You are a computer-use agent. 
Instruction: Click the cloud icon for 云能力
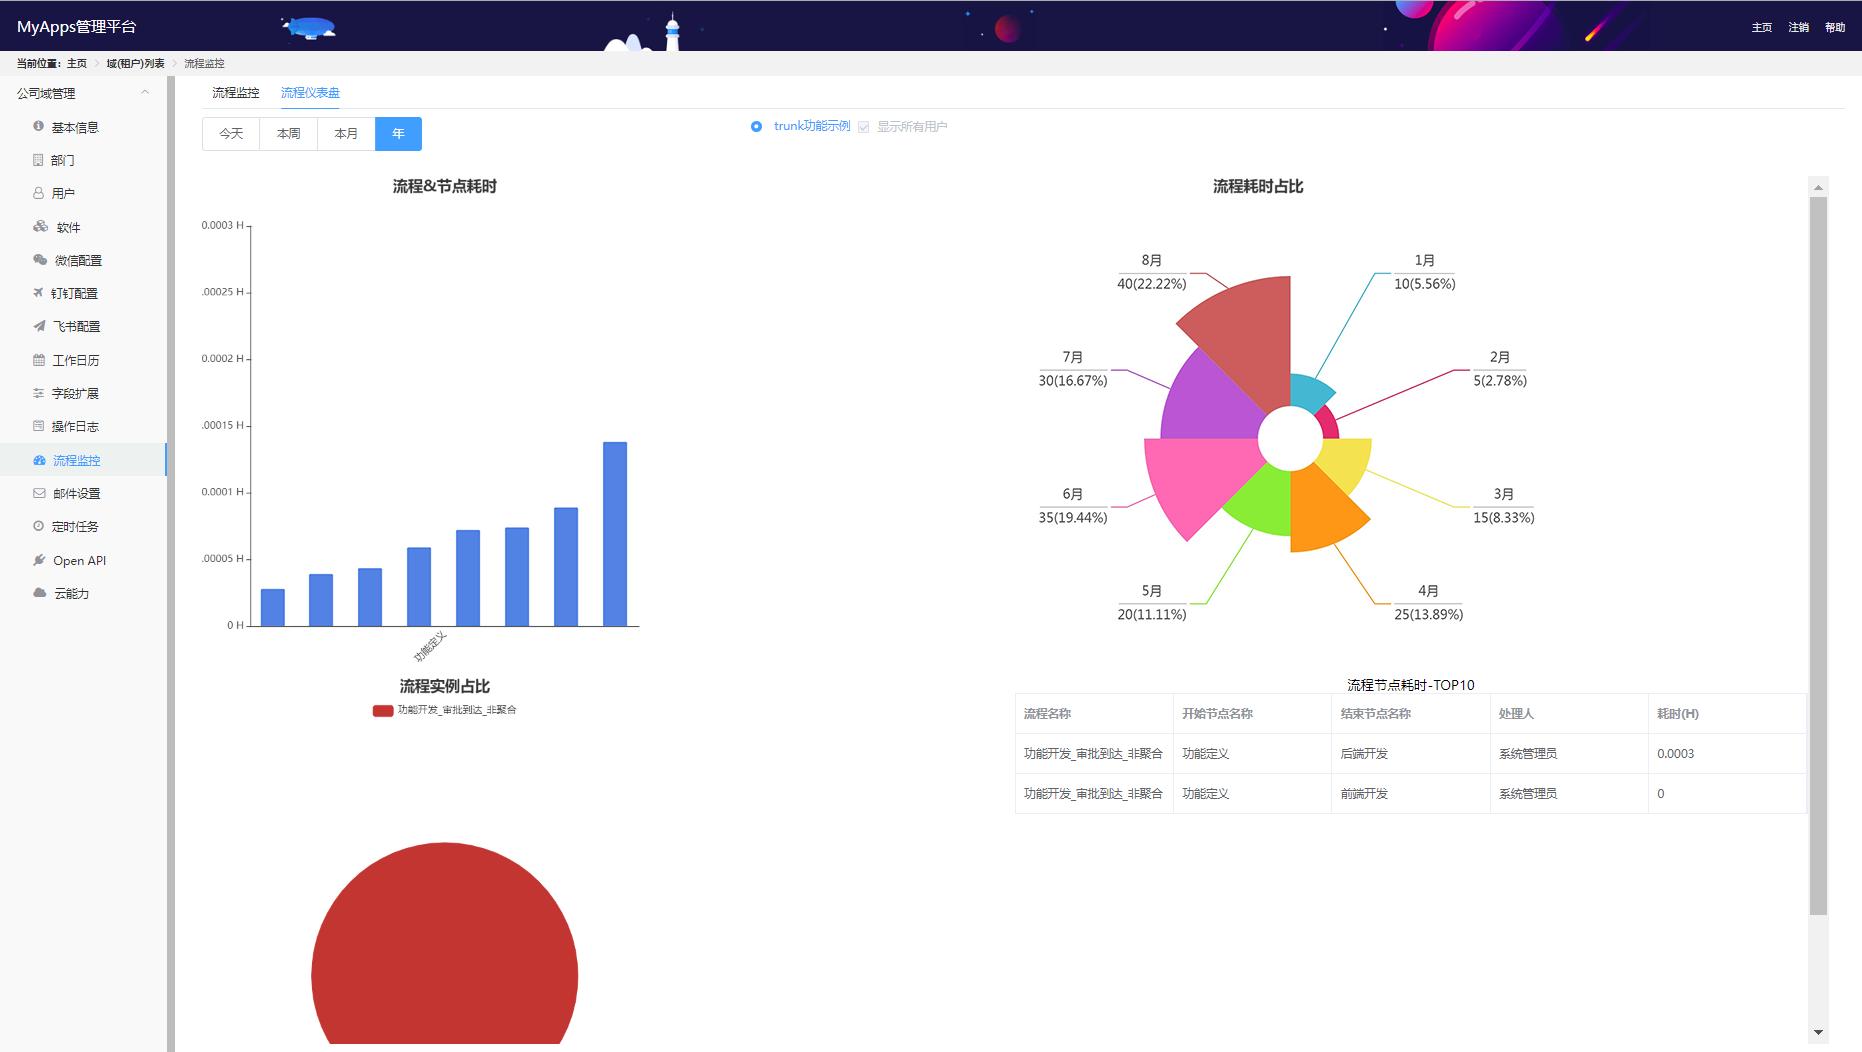[x=39, y=593]
